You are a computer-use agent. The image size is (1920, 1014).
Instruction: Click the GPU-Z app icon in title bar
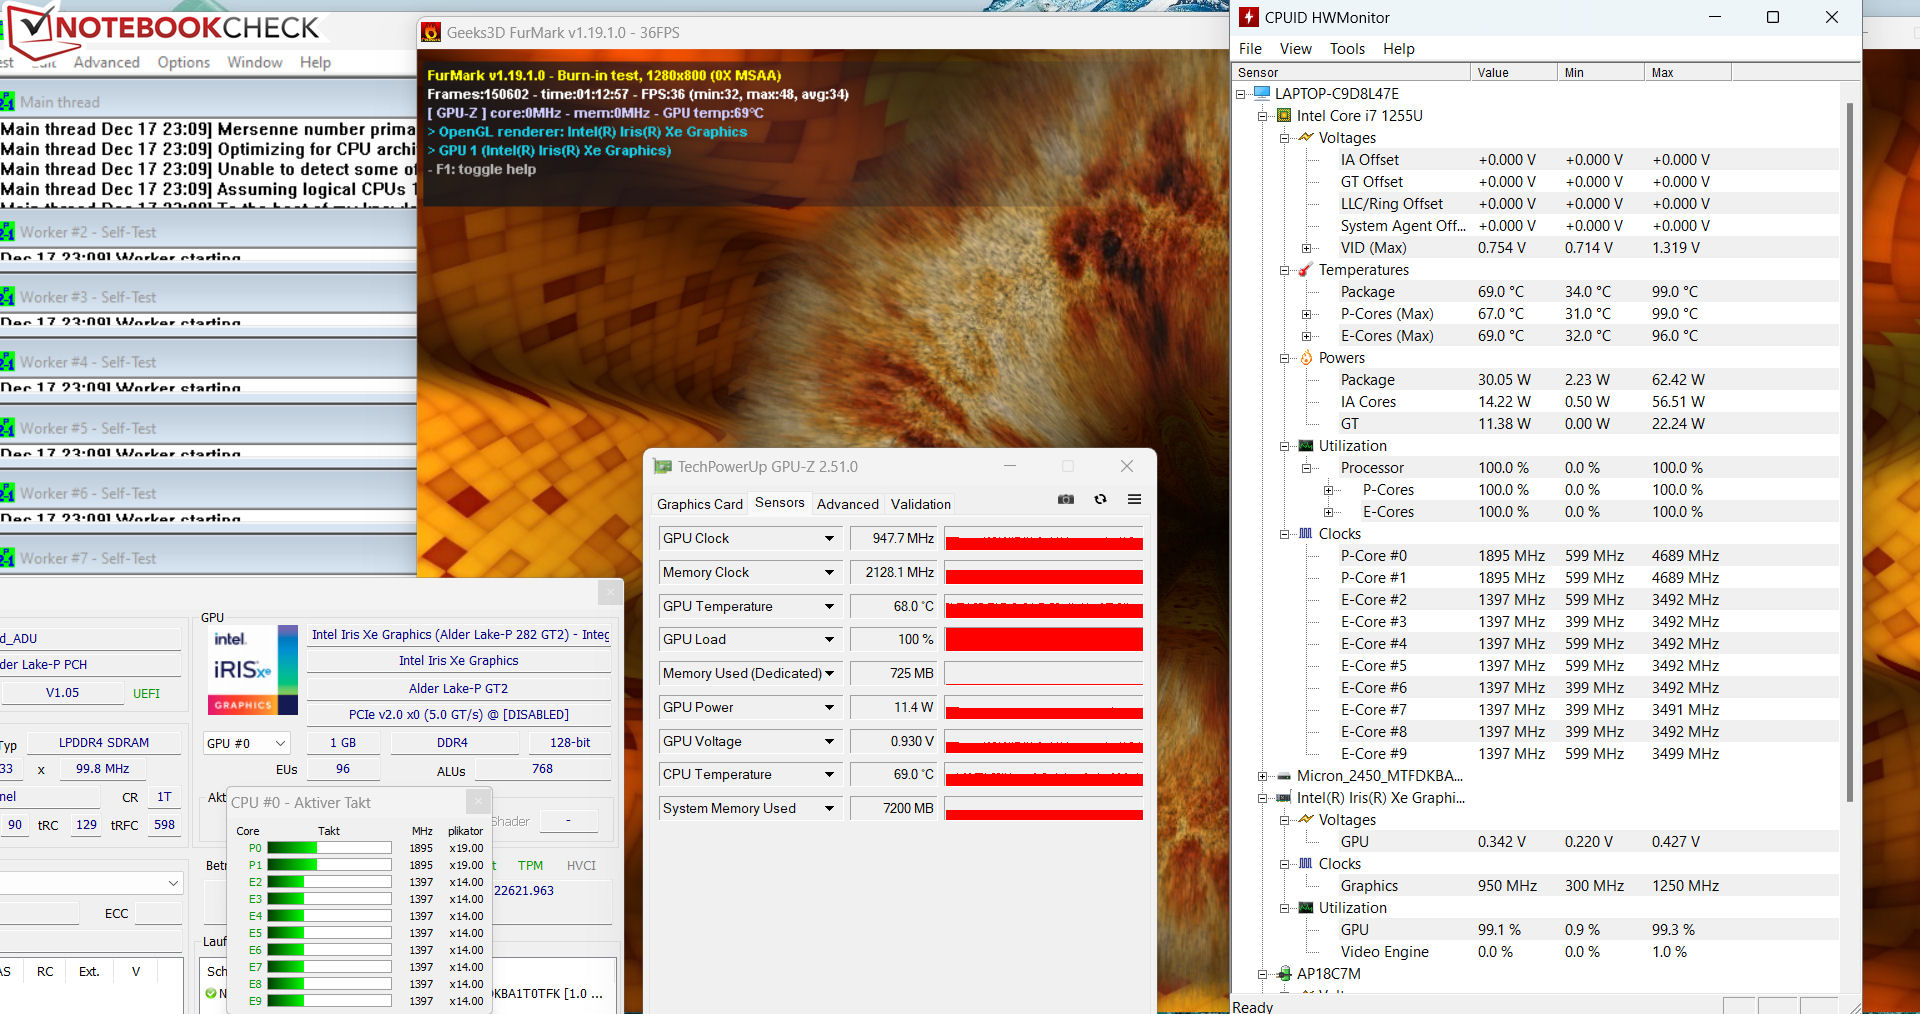click(662, 467)
